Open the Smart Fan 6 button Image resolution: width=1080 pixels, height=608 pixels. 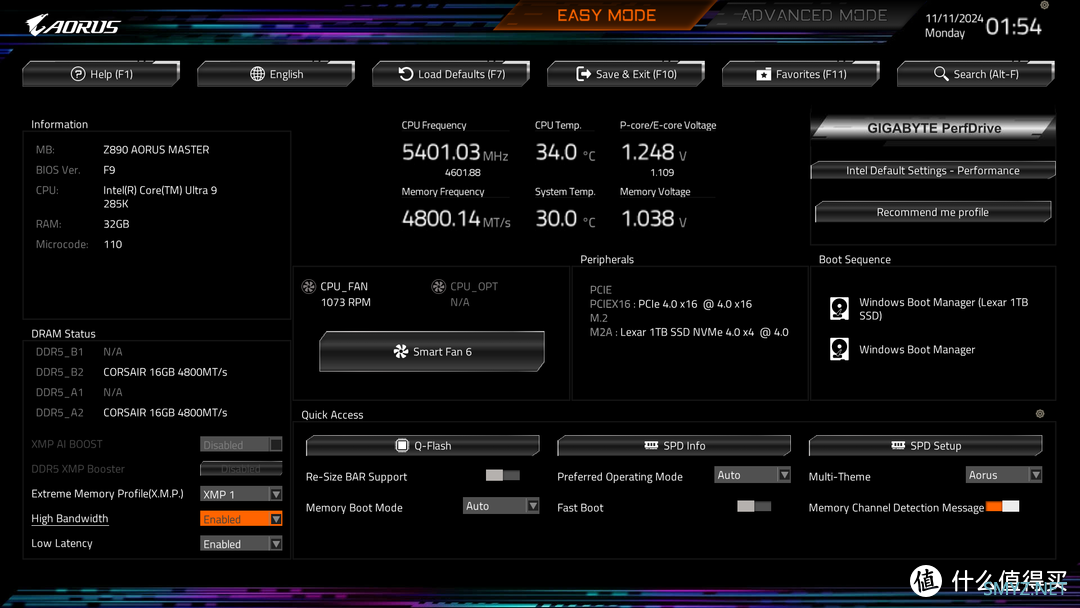pos(432,352)
